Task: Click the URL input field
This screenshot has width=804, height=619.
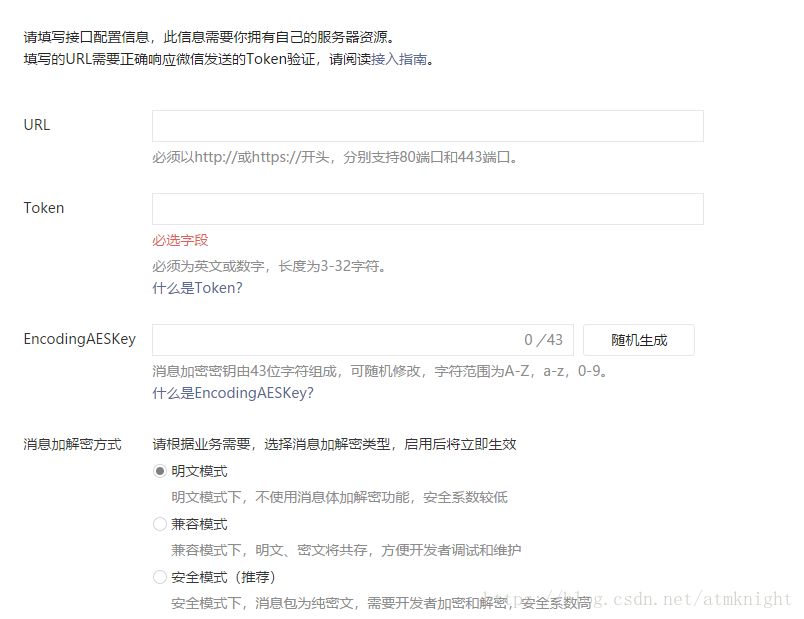Action: click(x=428, y=126)
